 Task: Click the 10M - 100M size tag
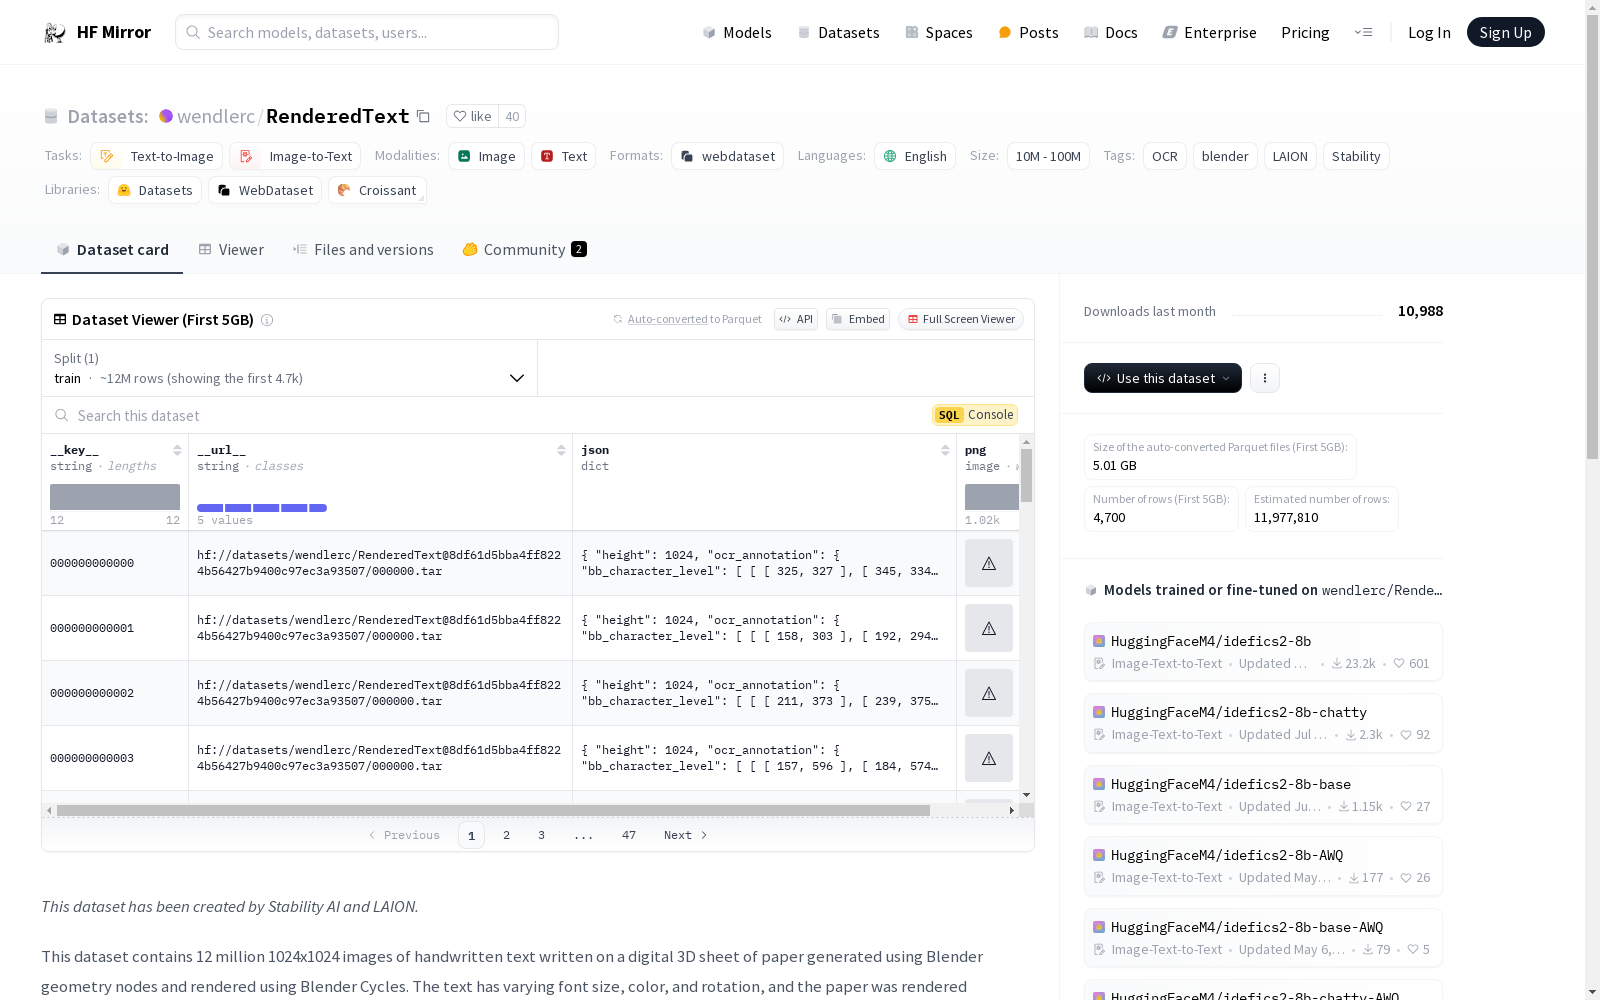[1048, 156]
